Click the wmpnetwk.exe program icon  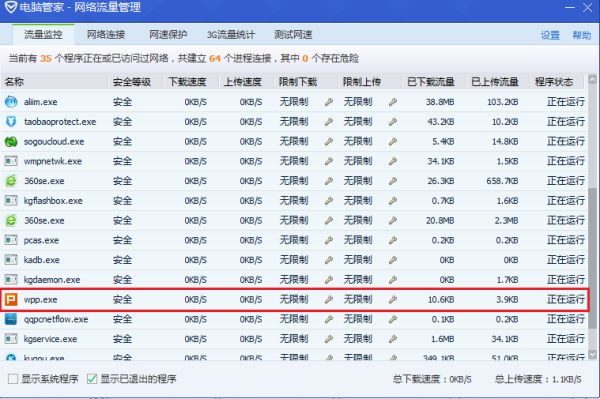point(11,161)
